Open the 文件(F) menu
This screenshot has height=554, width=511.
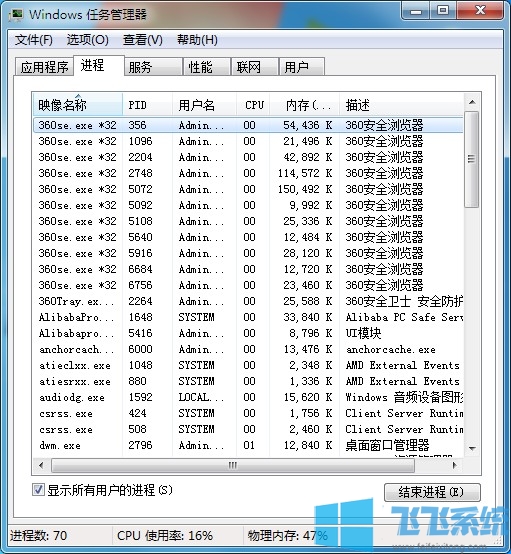34,40
